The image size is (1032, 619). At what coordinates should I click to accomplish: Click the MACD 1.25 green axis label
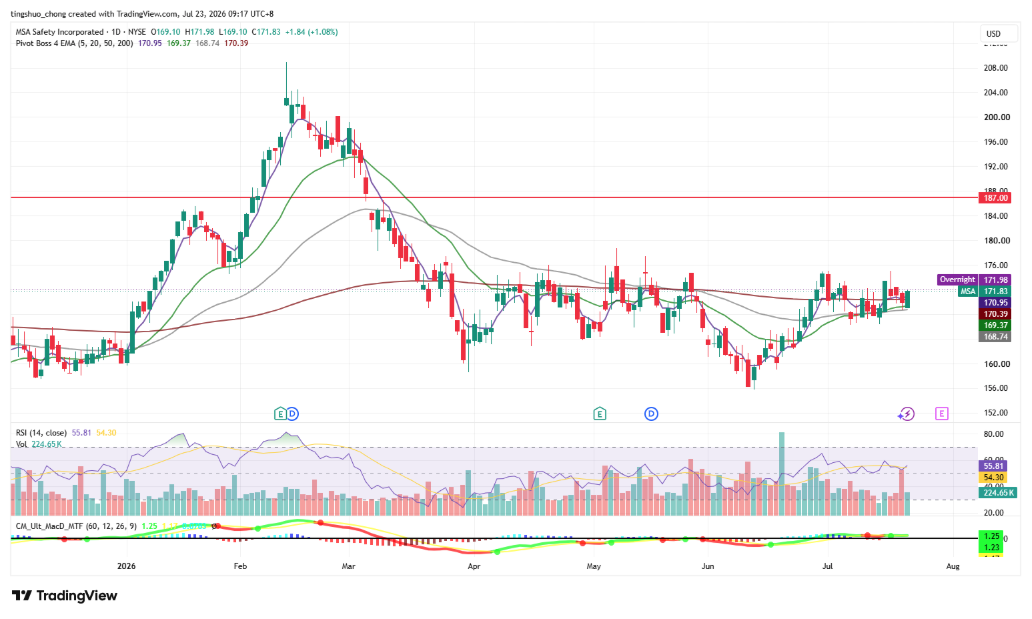tap(992, 536)
